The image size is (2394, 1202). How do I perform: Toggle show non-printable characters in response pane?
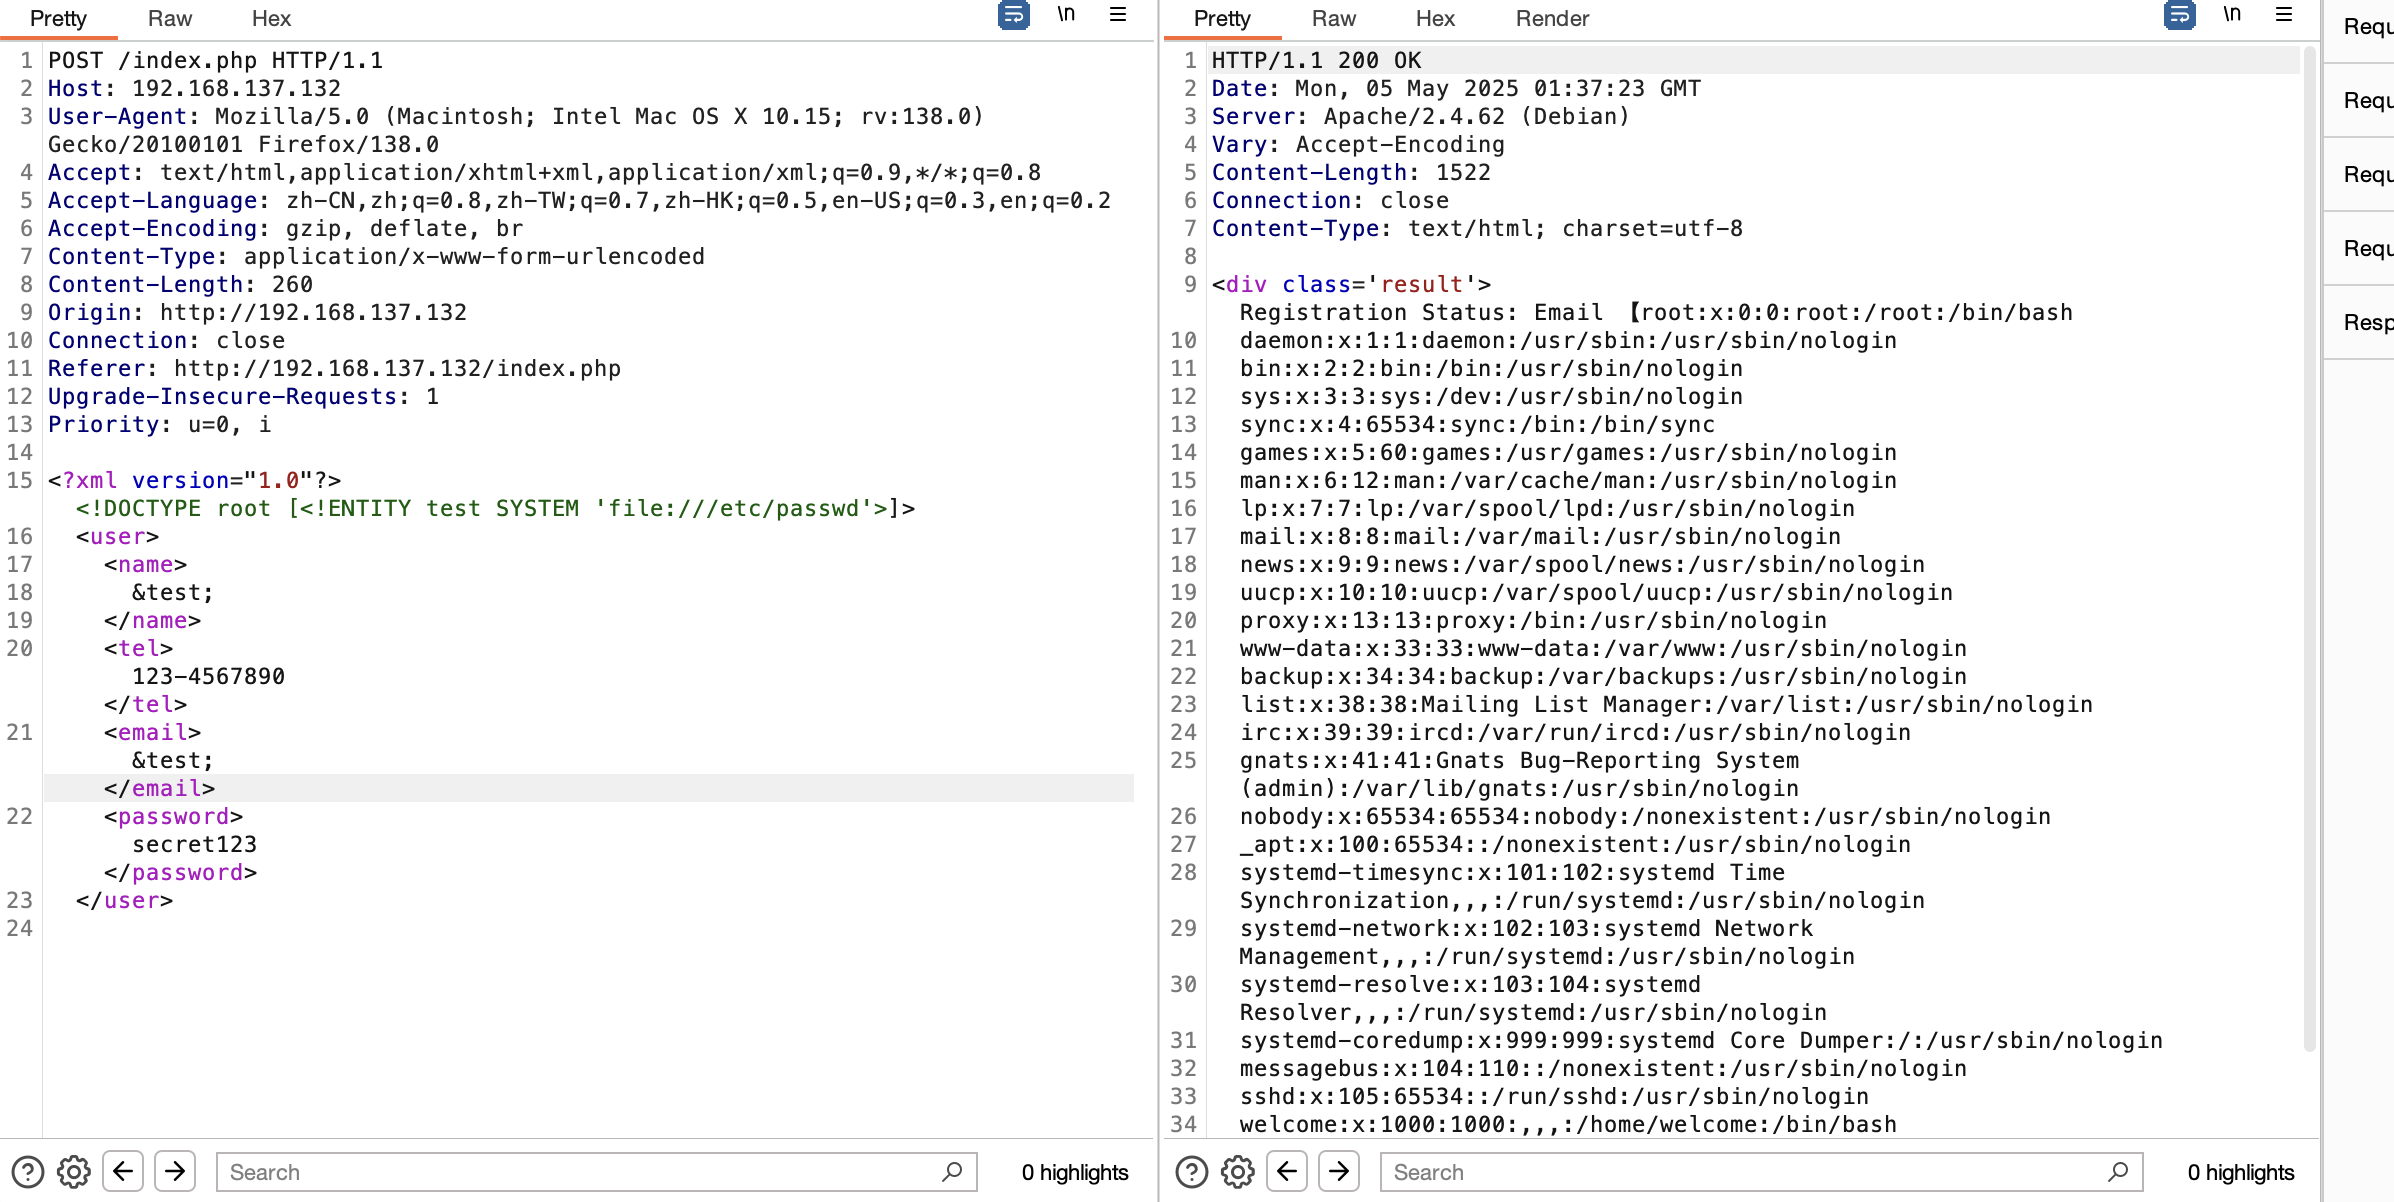click(2232, 14)
